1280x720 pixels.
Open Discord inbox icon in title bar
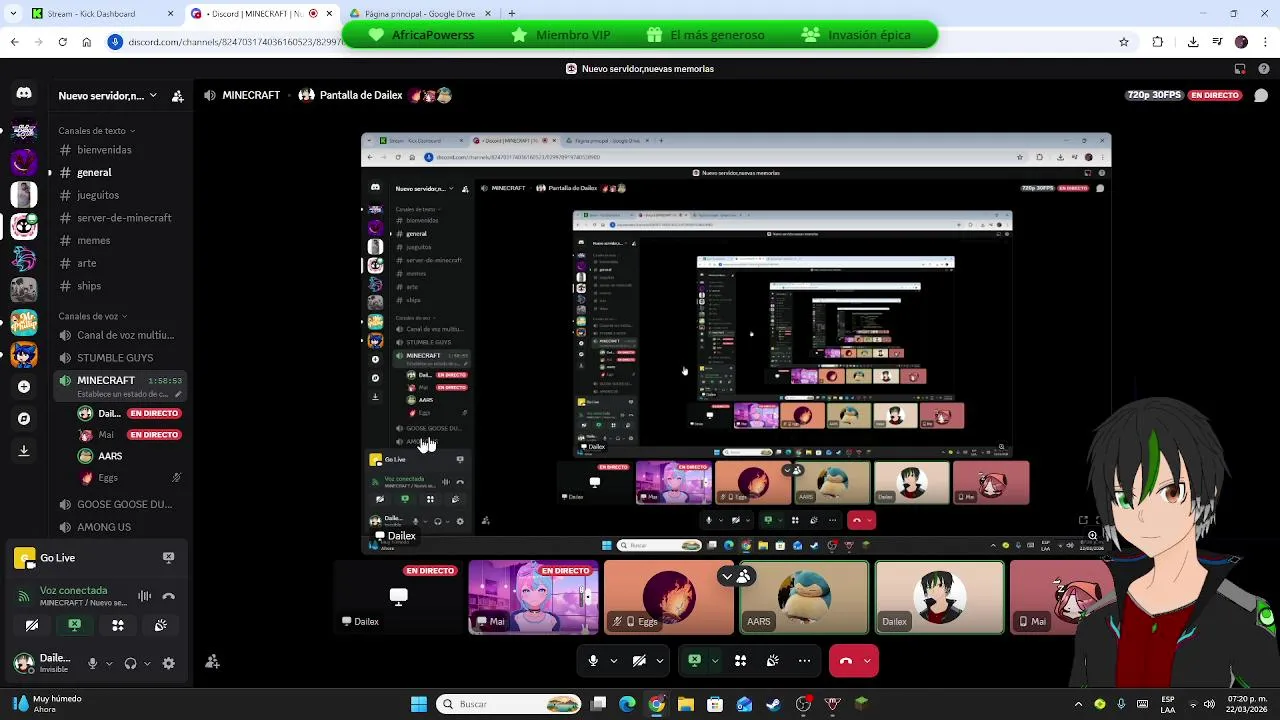click(x=1240, y=69)
